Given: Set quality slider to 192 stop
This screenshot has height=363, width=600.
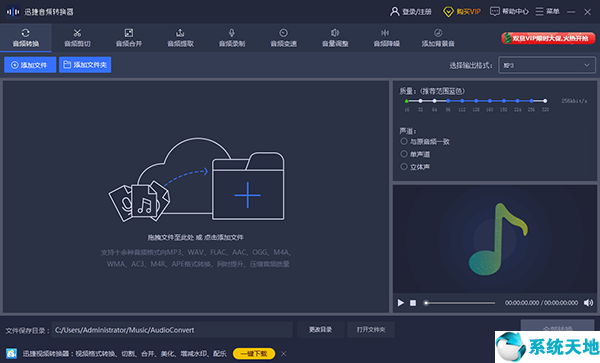Looking at the screenshot, I should (x=504, y=101).
